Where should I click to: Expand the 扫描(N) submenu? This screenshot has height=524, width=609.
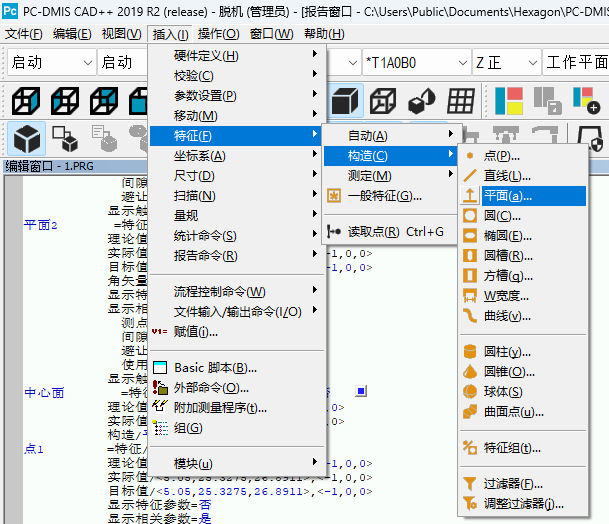tap(237, 196)
